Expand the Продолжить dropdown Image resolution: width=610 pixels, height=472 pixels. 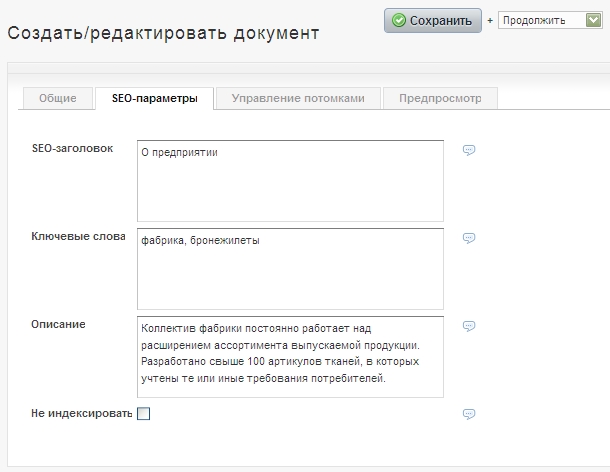coord(593,20)
